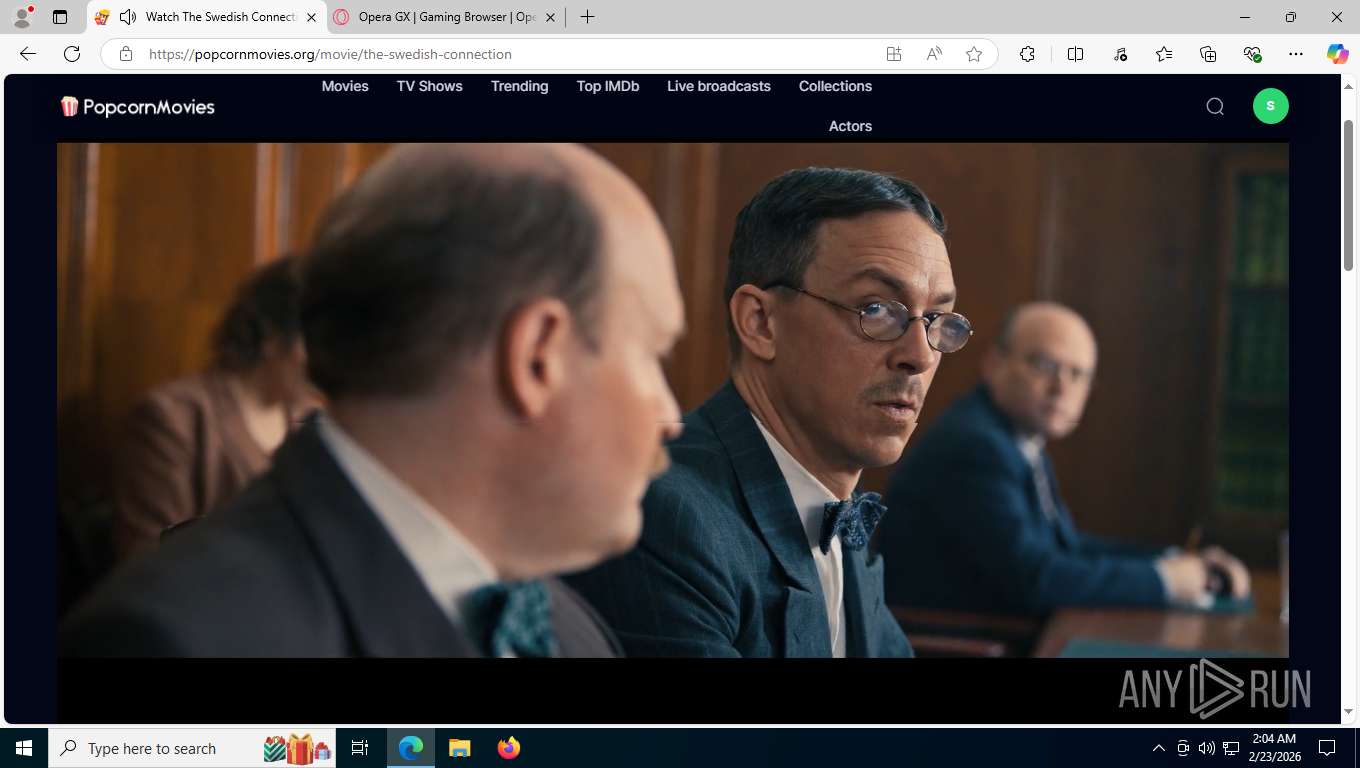Click the scrollbar down arrow
Viewport: 1360px width, 768px height.
1348,711
